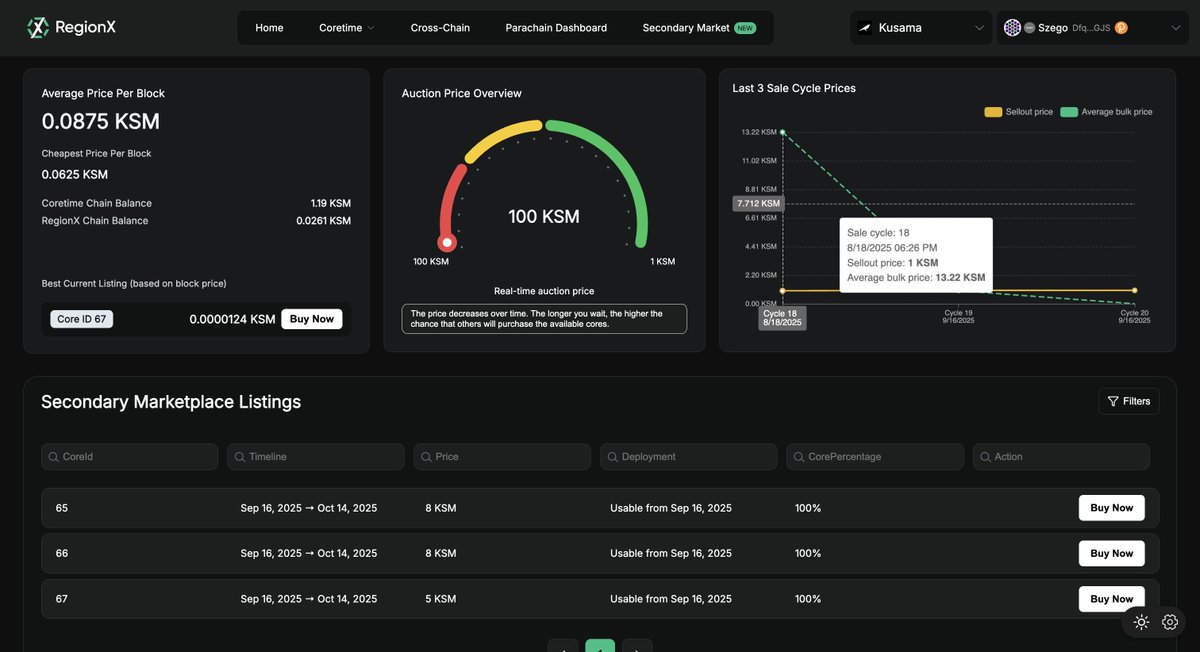Click core ID 65 cell

62,508
